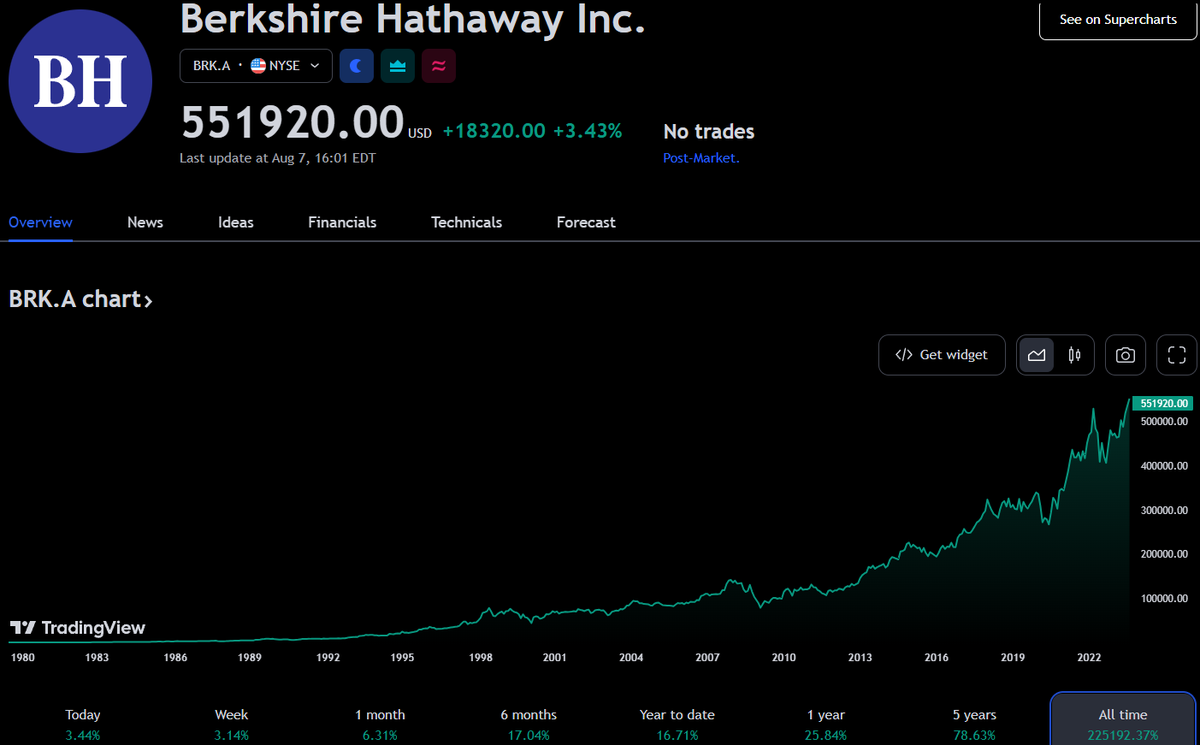
Task: Switch chart to candlestick style
Action: 1074,355
